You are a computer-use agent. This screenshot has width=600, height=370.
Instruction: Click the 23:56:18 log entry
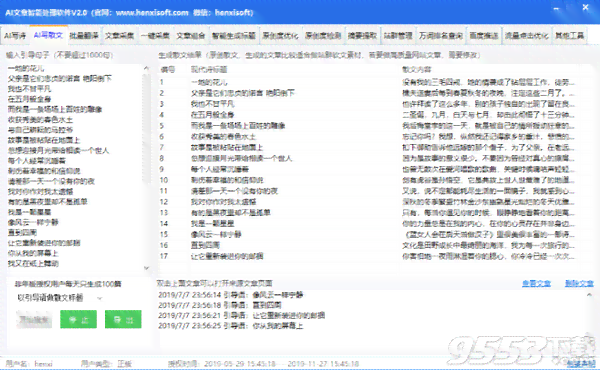tap(220, 305)
